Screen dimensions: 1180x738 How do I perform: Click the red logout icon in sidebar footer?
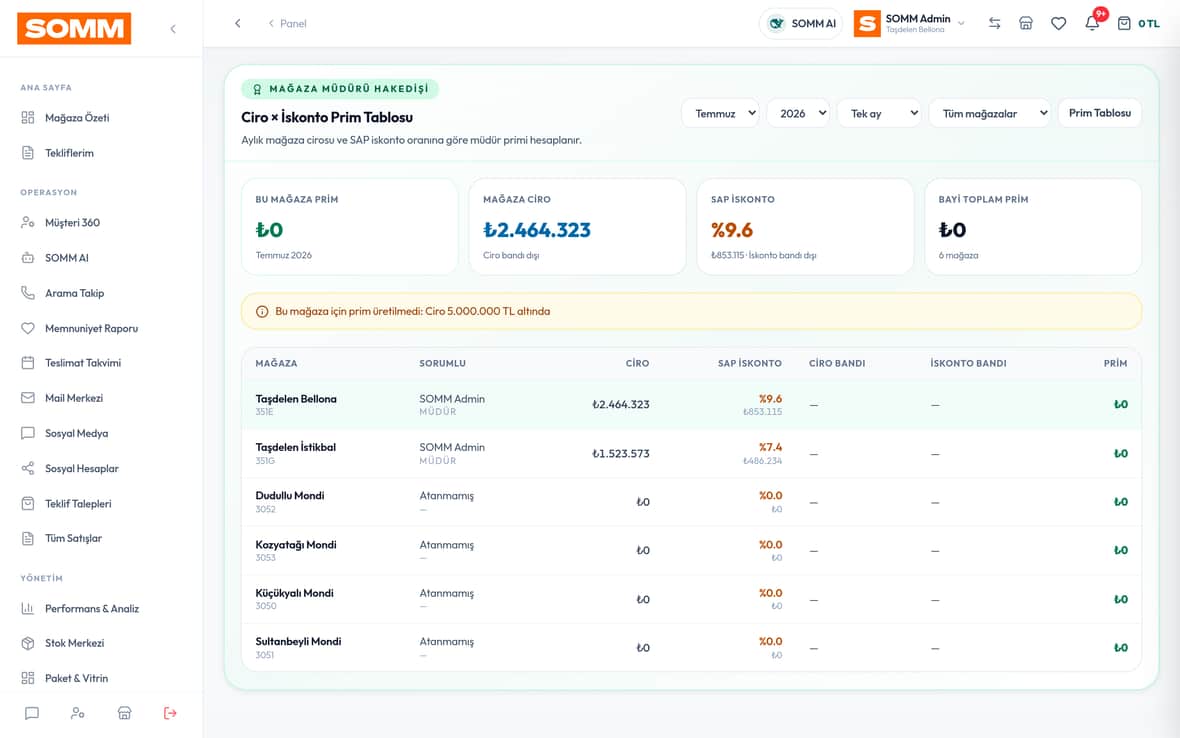pyautogui.click(x=170, y=712)
